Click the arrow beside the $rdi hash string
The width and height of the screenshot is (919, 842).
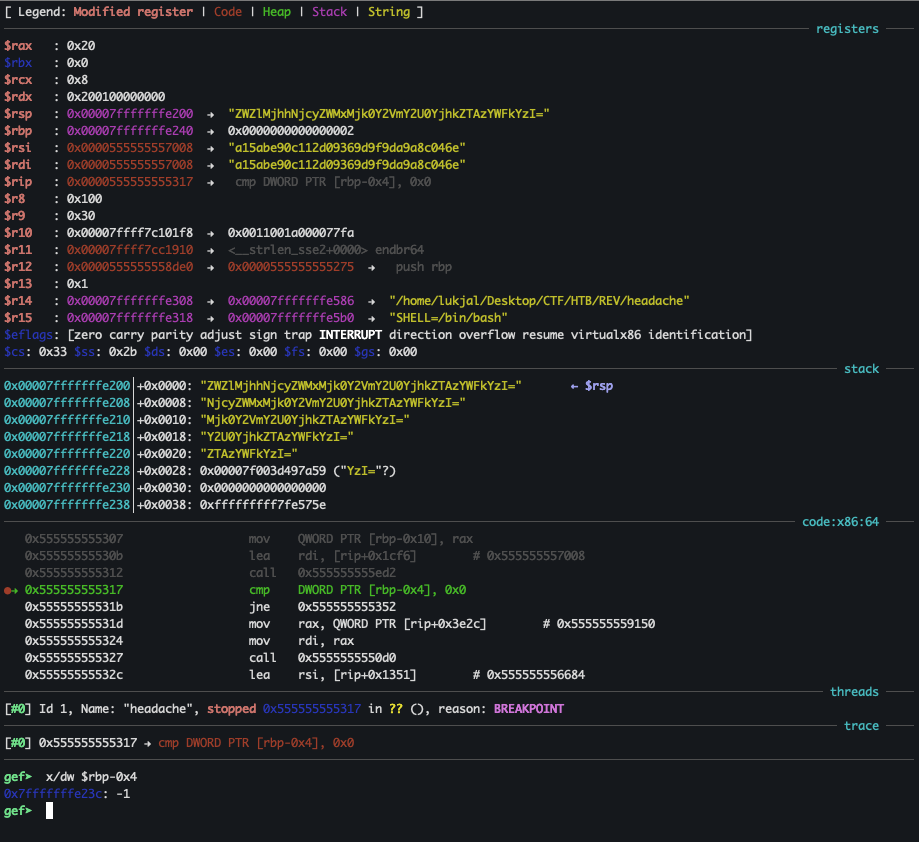point(211,164)
